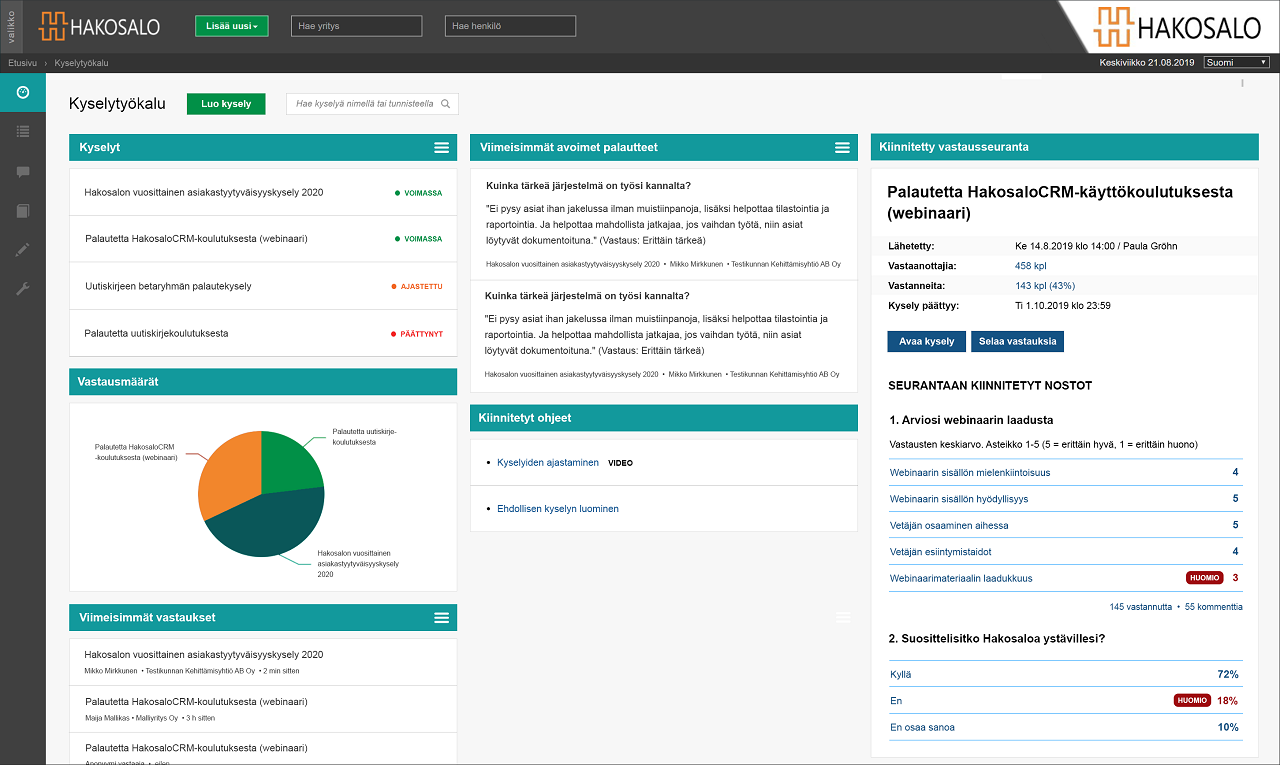Click the HUOMIO badge on the 'En' row
1280x765 pixels.
(x=1192, y=701)
